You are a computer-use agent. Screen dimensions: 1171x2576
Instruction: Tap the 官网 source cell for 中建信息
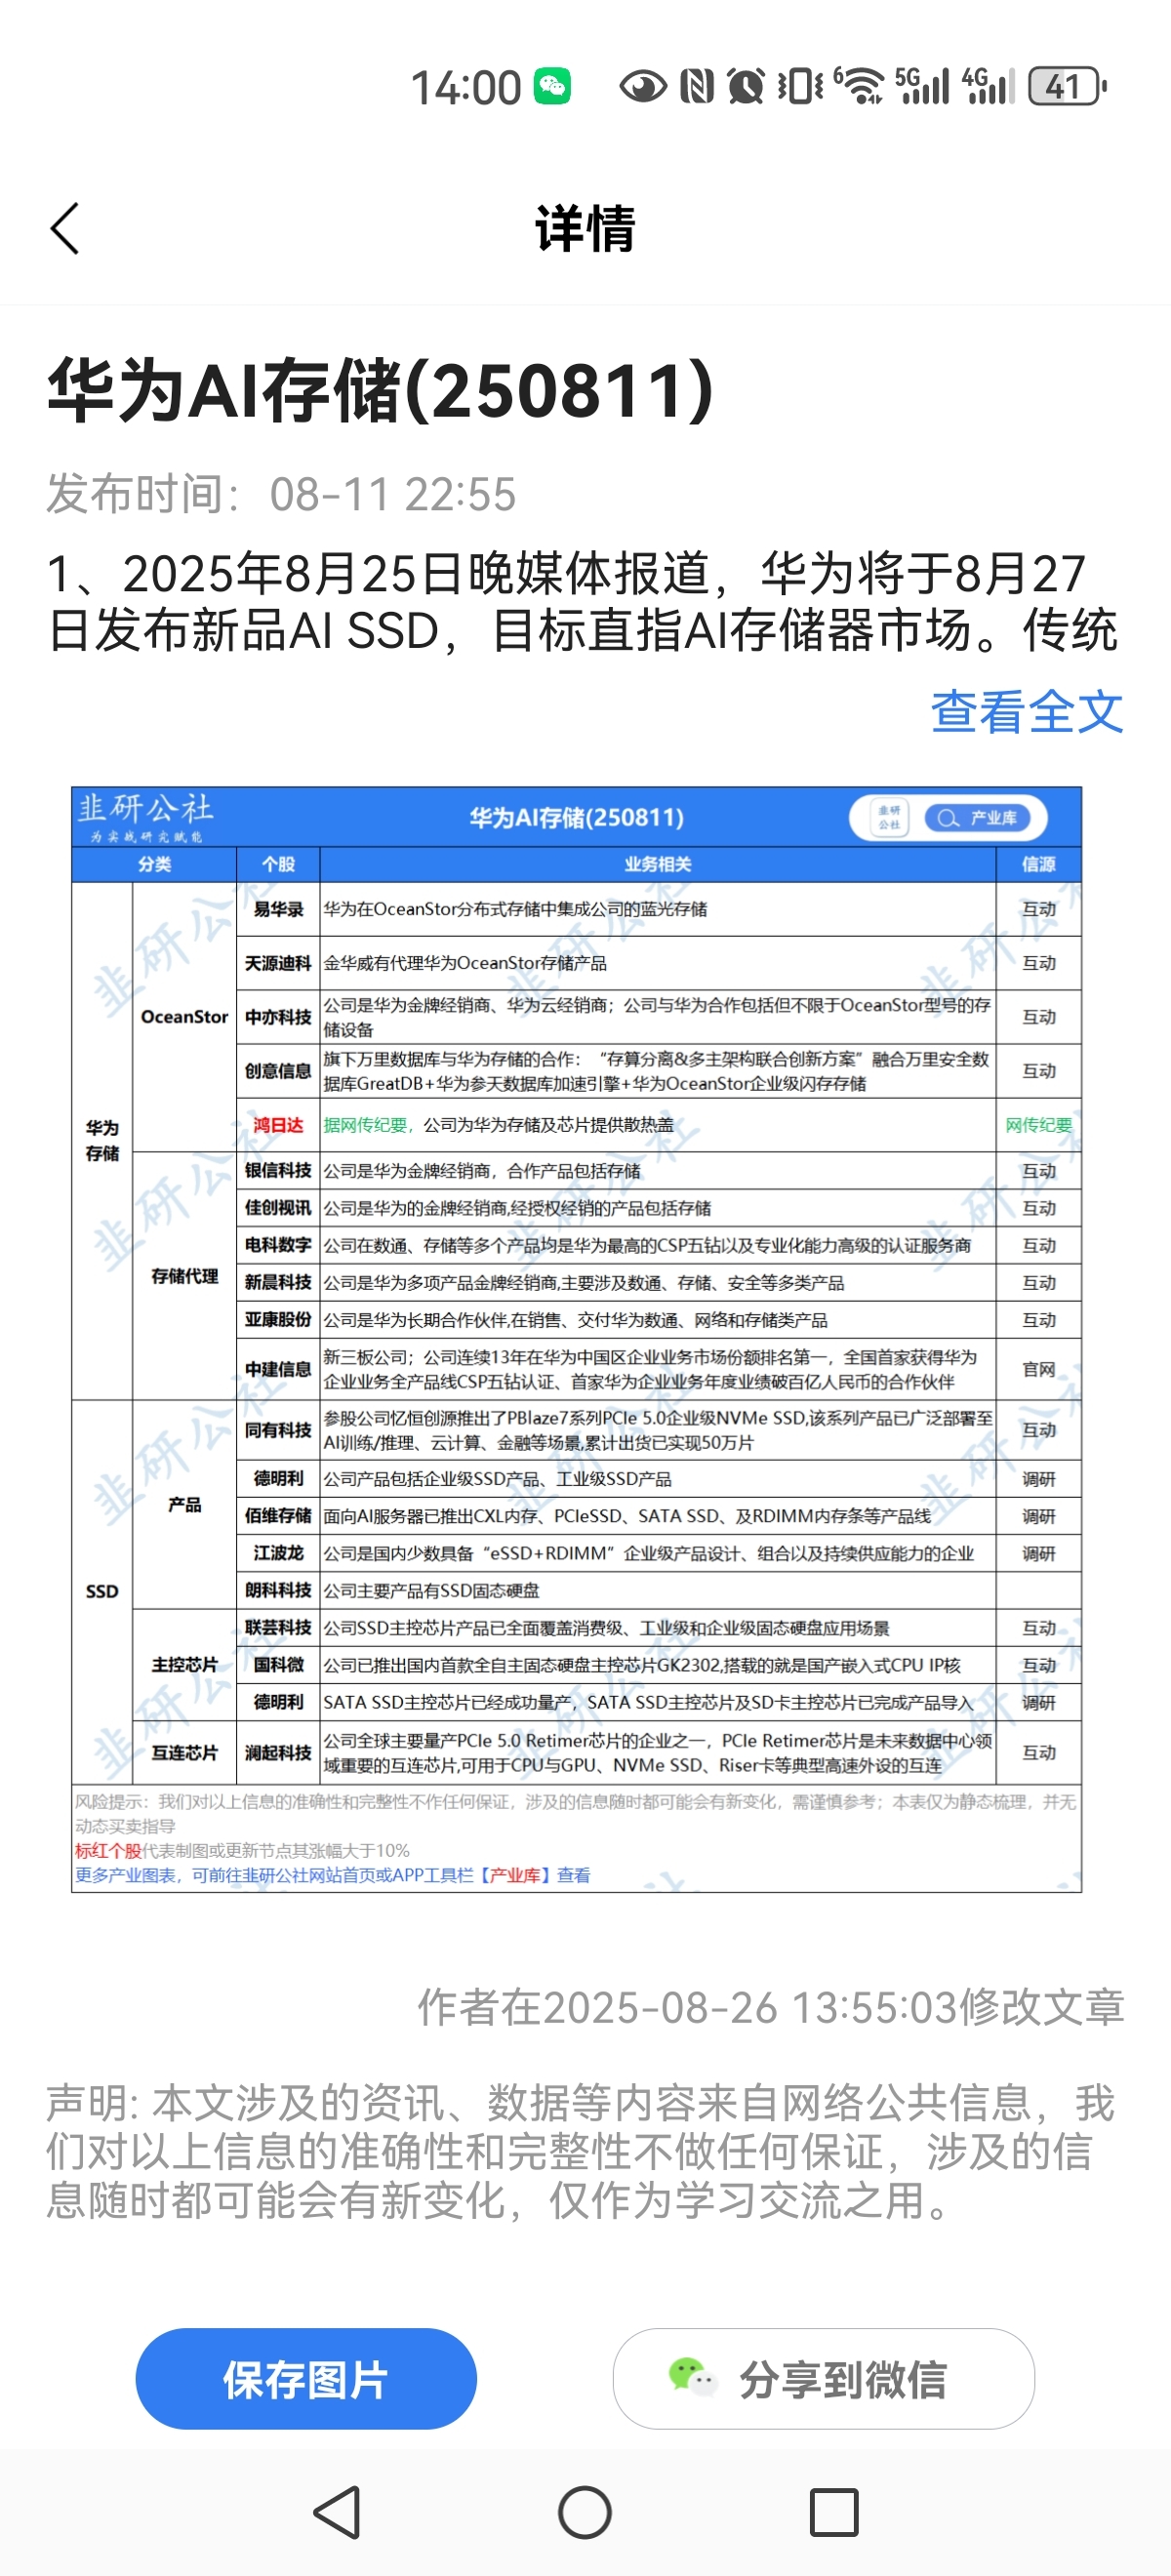(1039, 1369)
